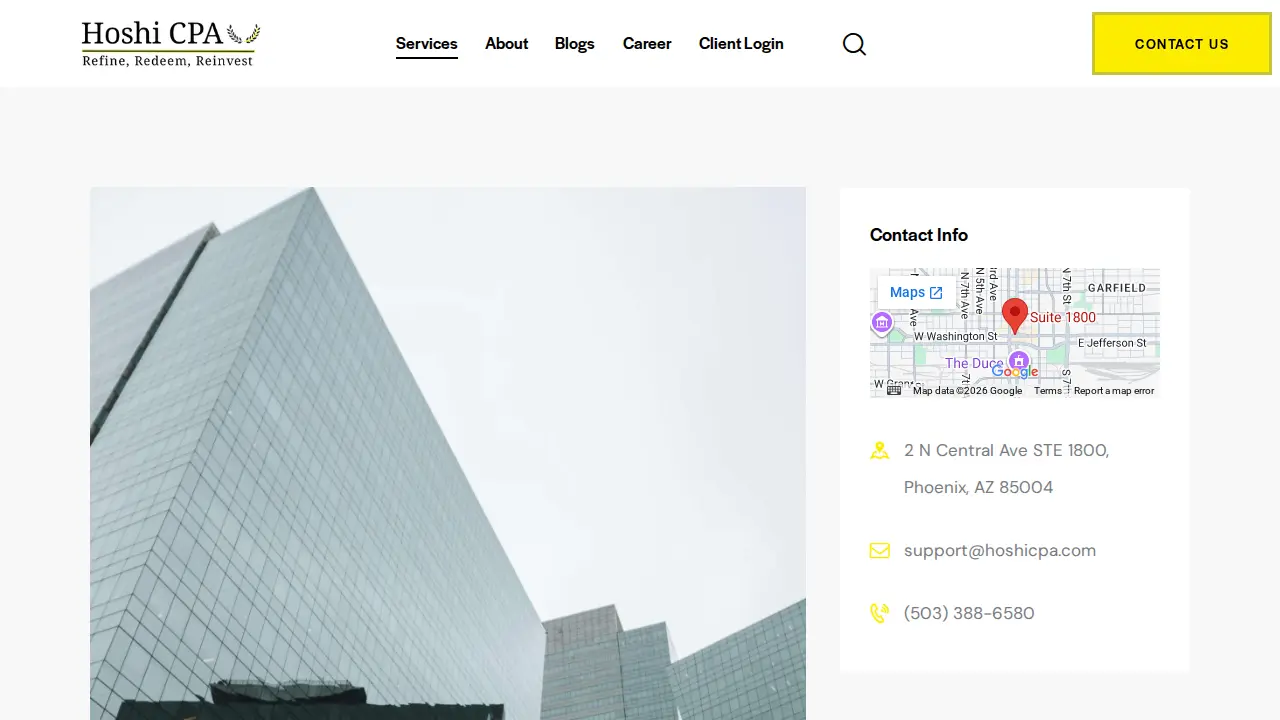Open the Blogs nav link
This screenshot has width=1280, height=720.
(575, 44)
